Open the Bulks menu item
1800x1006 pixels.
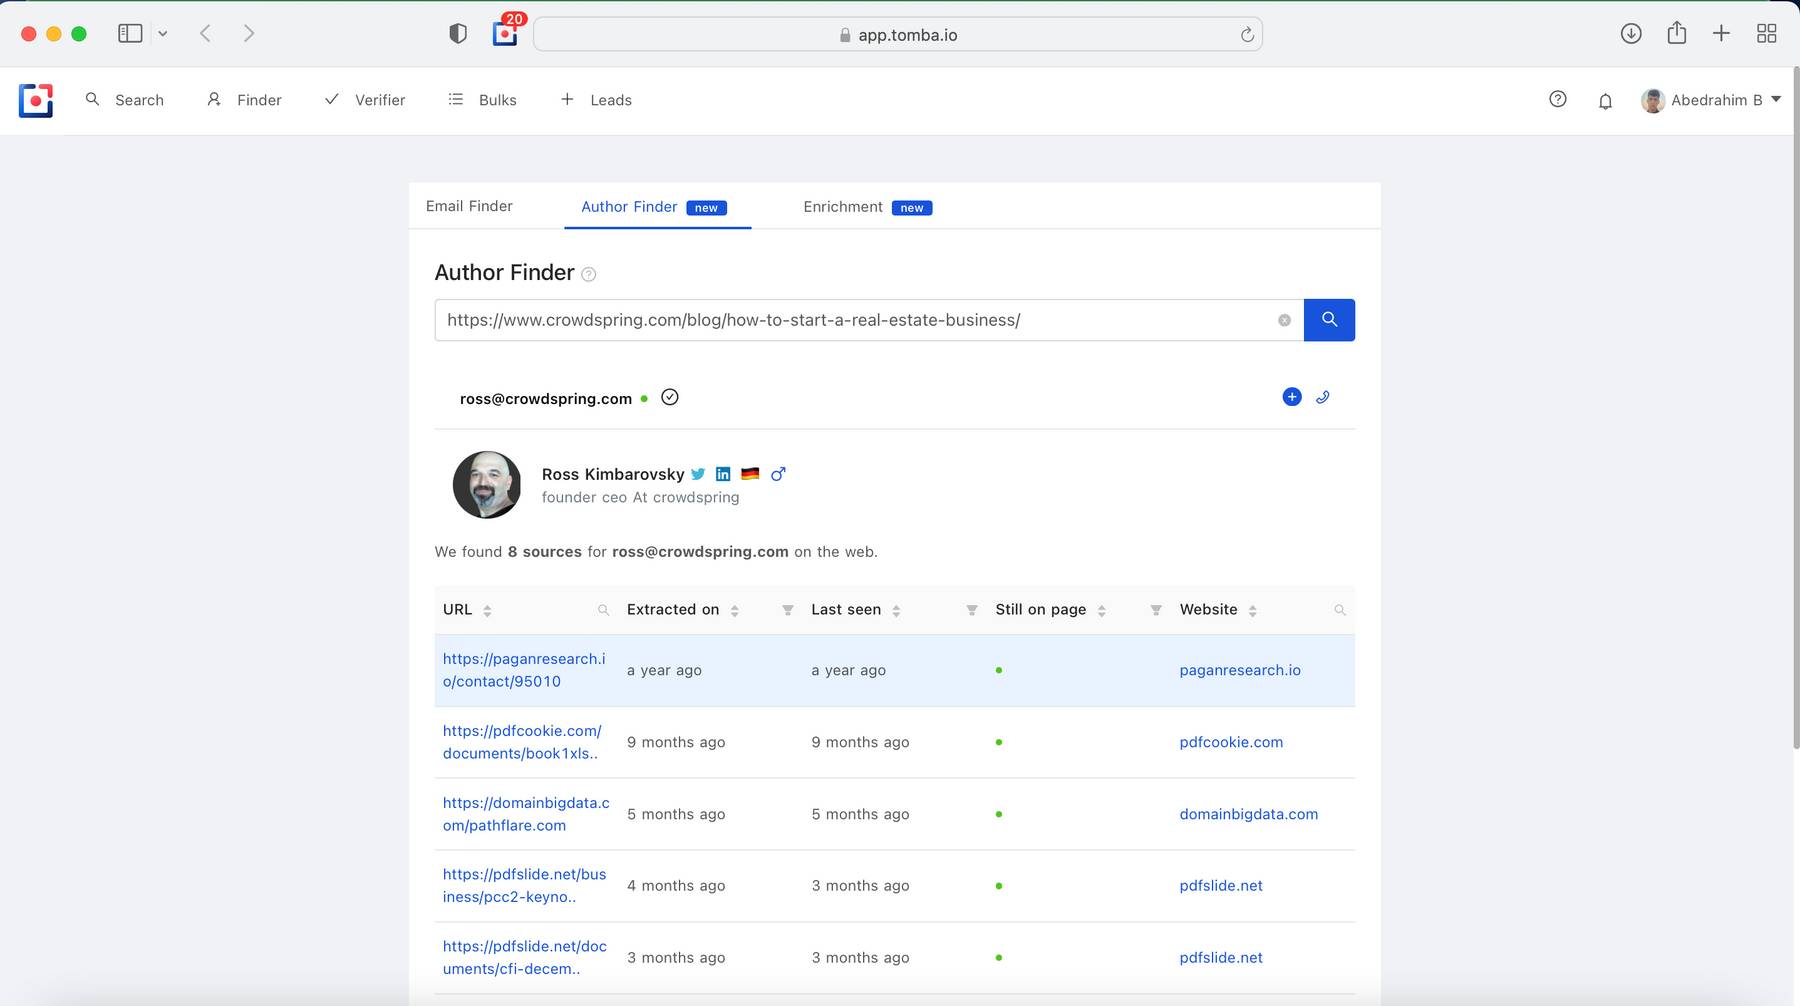[483, 100]
